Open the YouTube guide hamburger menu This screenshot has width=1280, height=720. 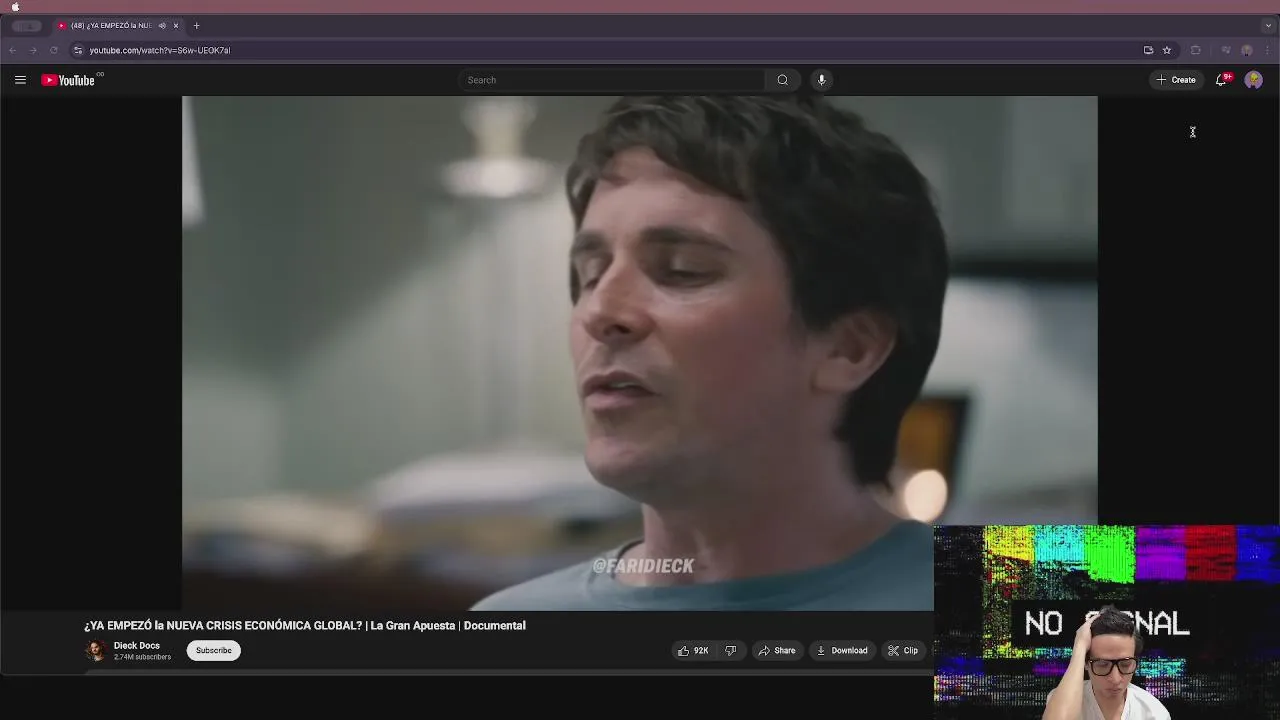pos(20,80)
